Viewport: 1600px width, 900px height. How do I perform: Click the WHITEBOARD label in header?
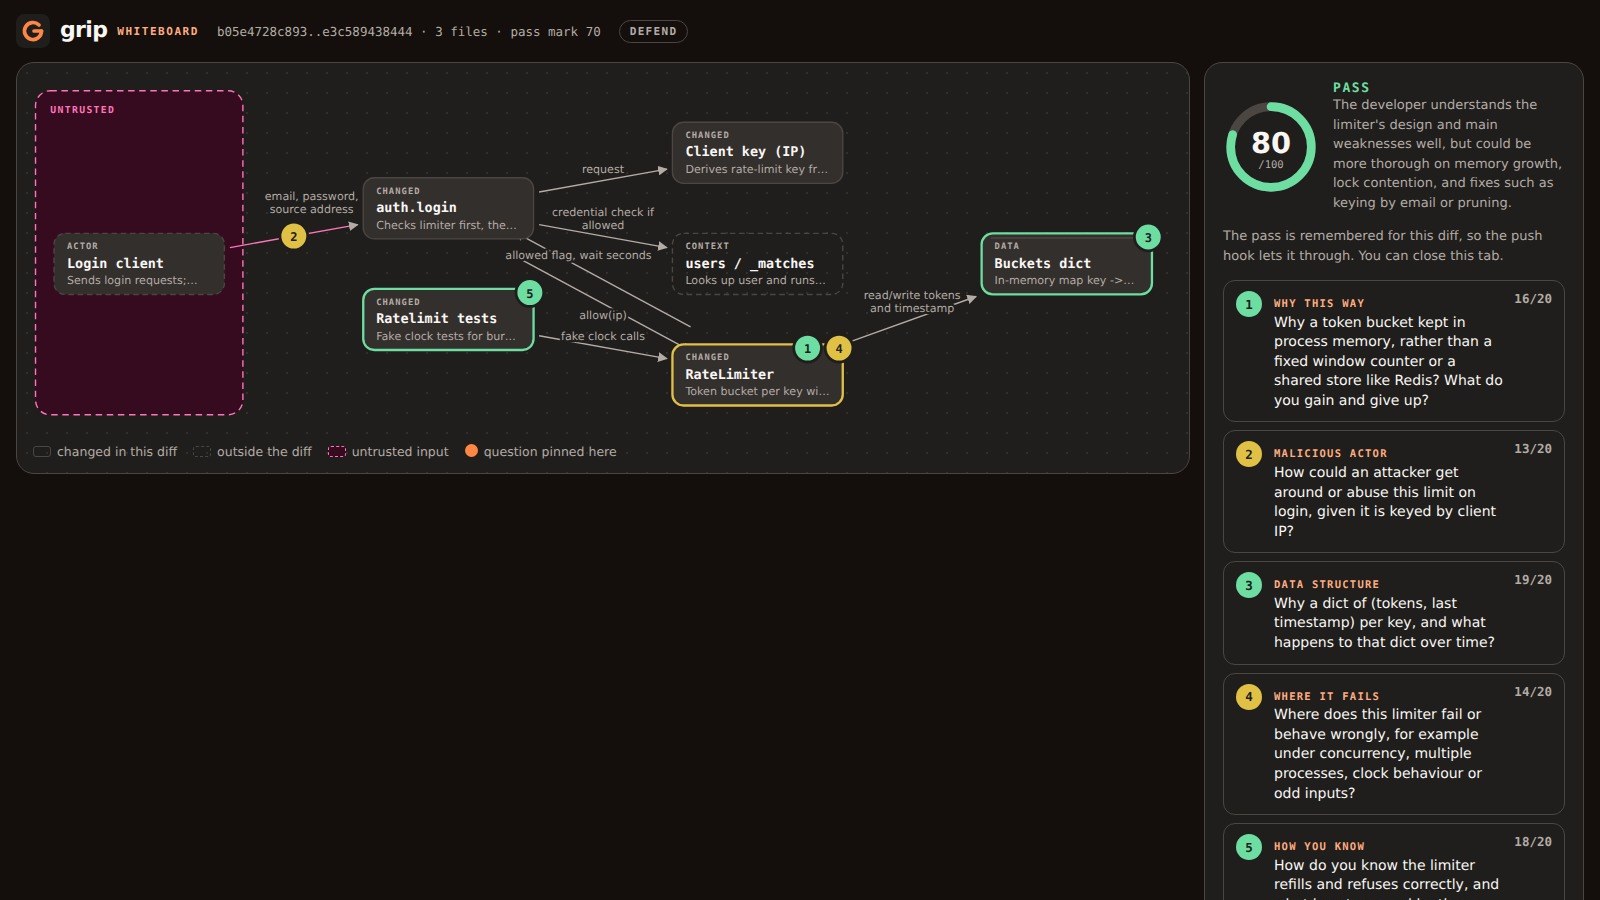(x=157, y=32)
